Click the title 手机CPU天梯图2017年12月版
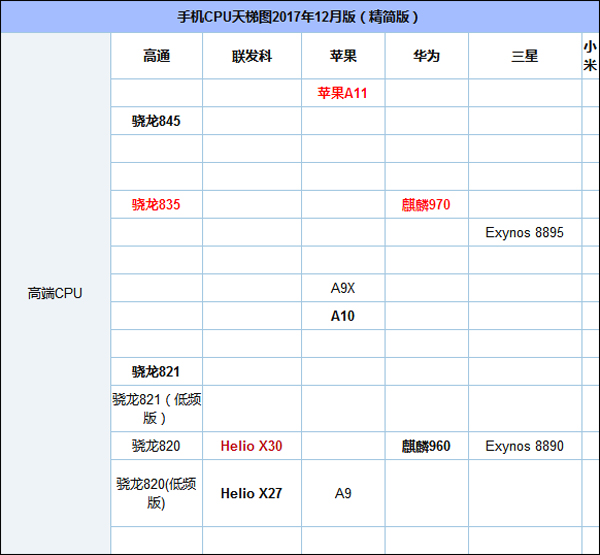Image resolution: width=600 pixels, height=555 pixels. pos(298,17)
